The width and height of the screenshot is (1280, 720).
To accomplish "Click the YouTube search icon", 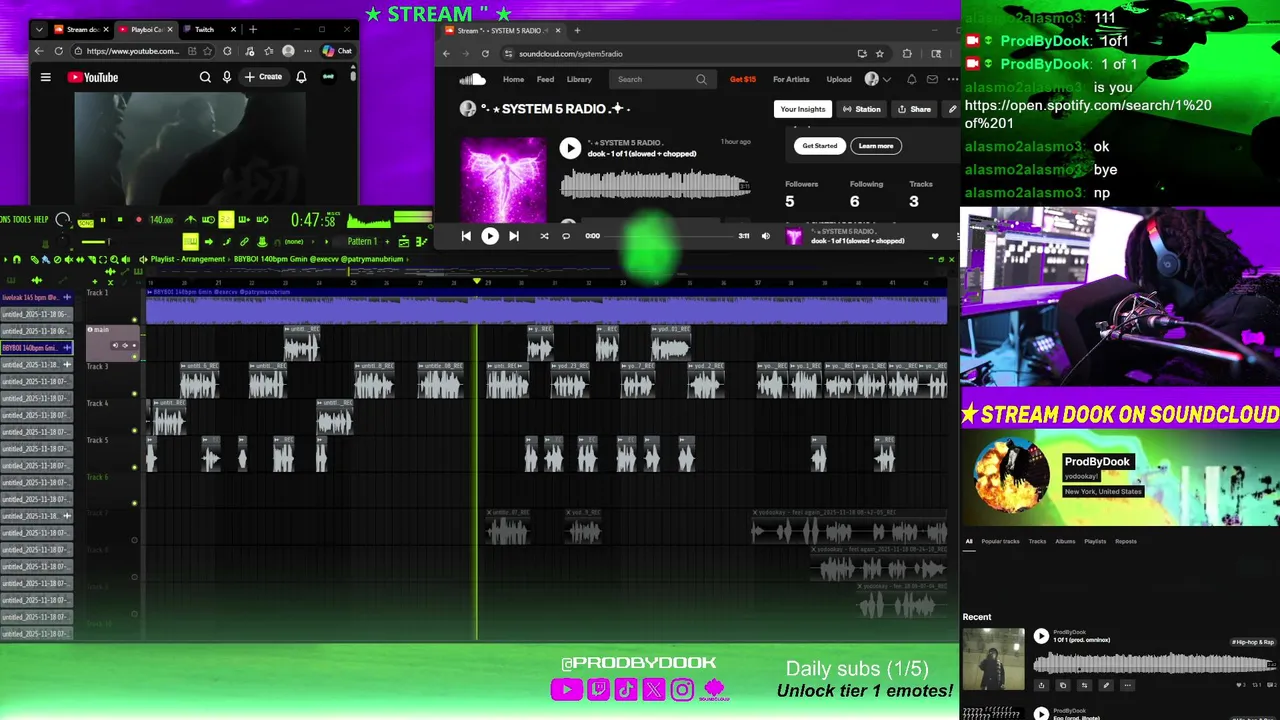I will click(205, 77).
